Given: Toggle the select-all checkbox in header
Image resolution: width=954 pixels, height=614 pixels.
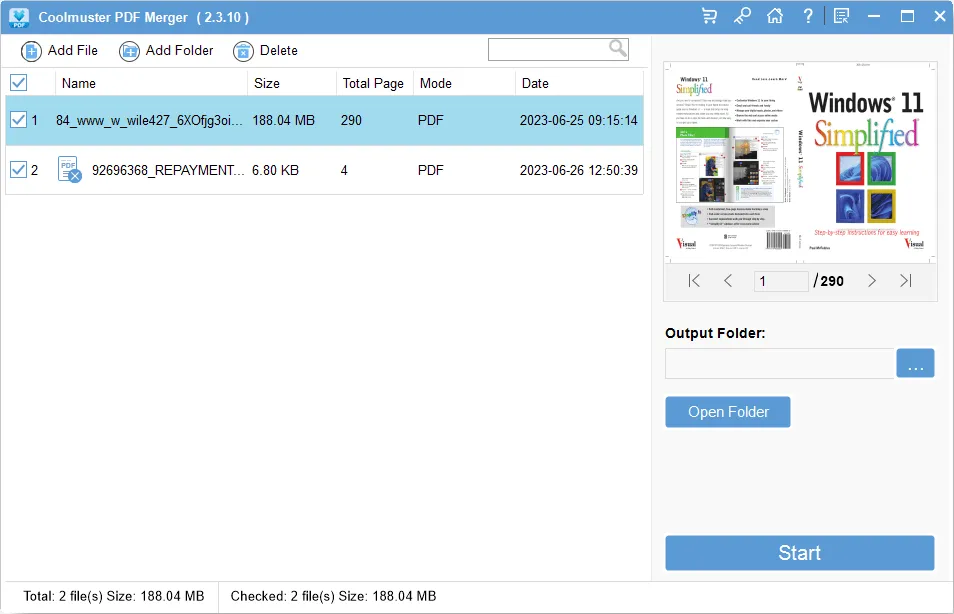Looking at the screenshot, I should pos(18,83).
